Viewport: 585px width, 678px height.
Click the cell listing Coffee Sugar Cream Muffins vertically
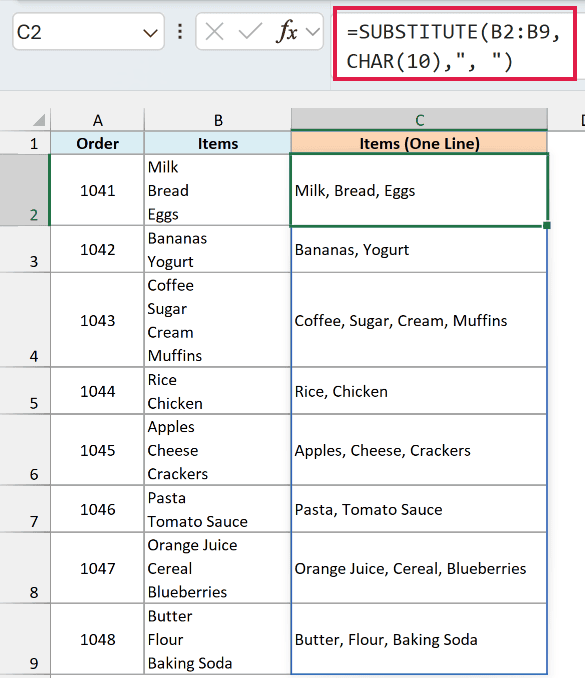[218, 320]
